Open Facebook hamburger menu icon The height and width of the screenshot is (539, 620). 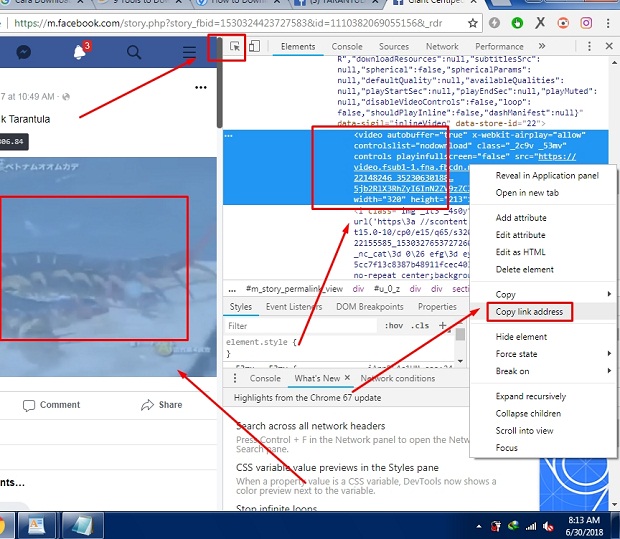pyautogui.click(x=189, y=52)
